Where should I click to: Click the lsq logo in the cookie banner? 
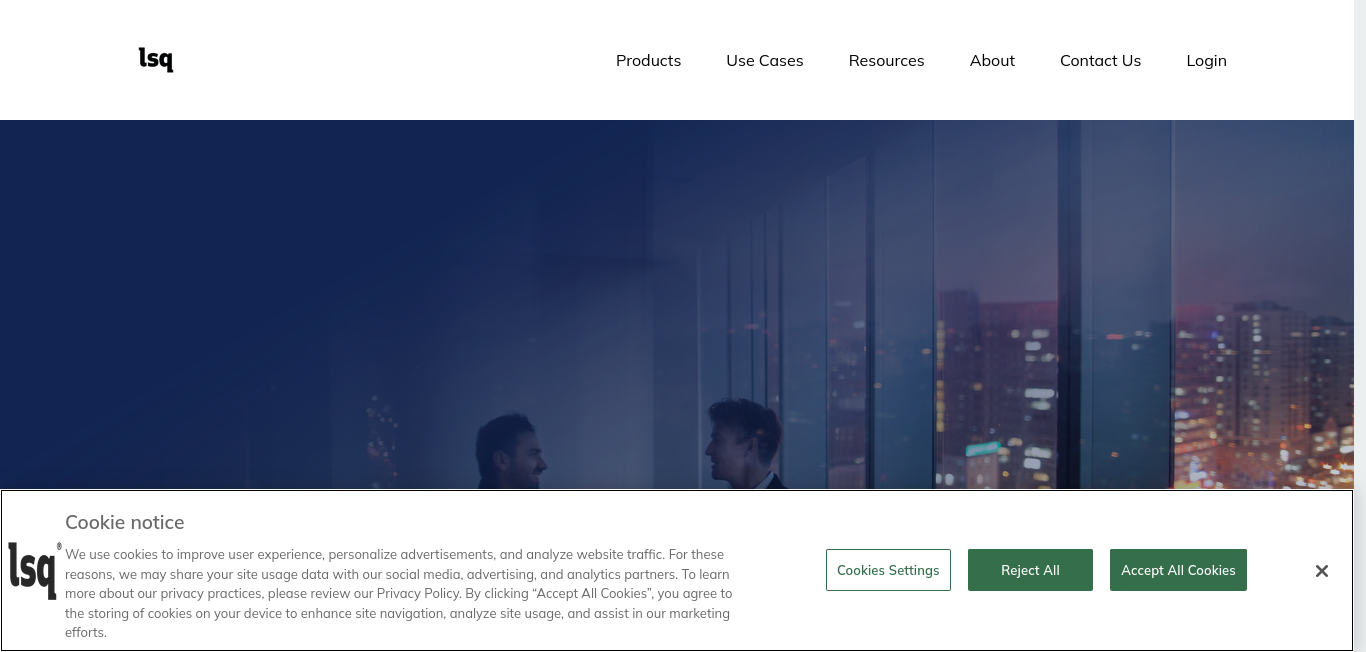(34, 570)
